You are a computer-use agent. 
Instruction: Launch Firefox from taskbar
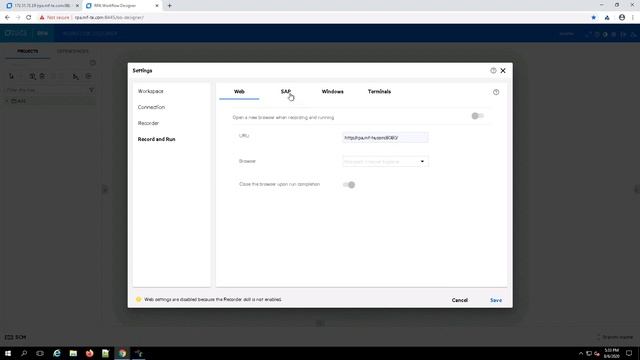click(x=89, y=353)
